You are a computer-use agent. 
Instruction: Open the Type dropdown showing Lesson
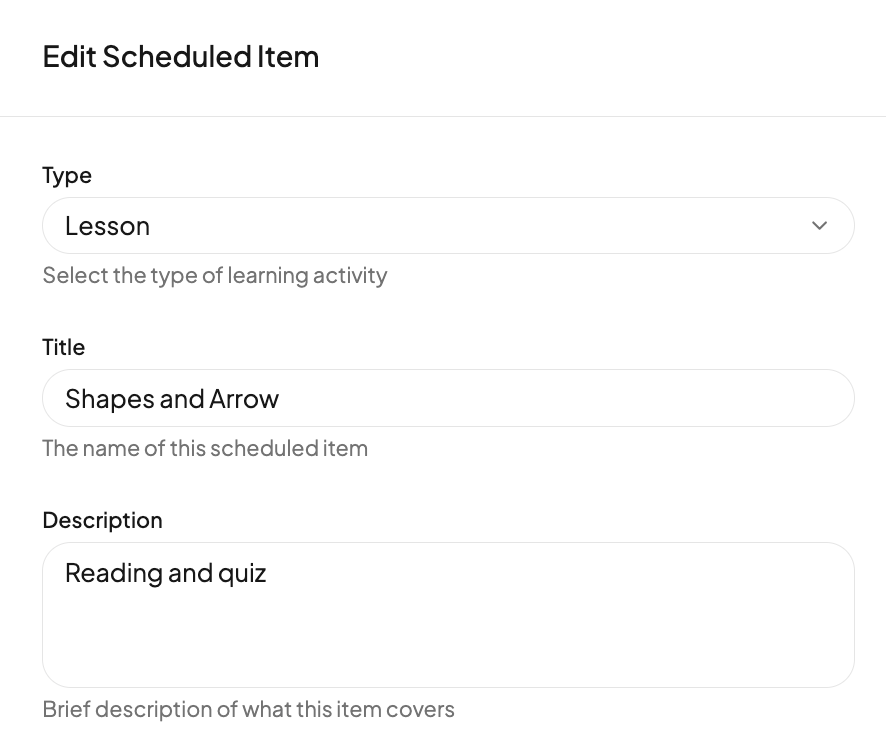point(448,226)
